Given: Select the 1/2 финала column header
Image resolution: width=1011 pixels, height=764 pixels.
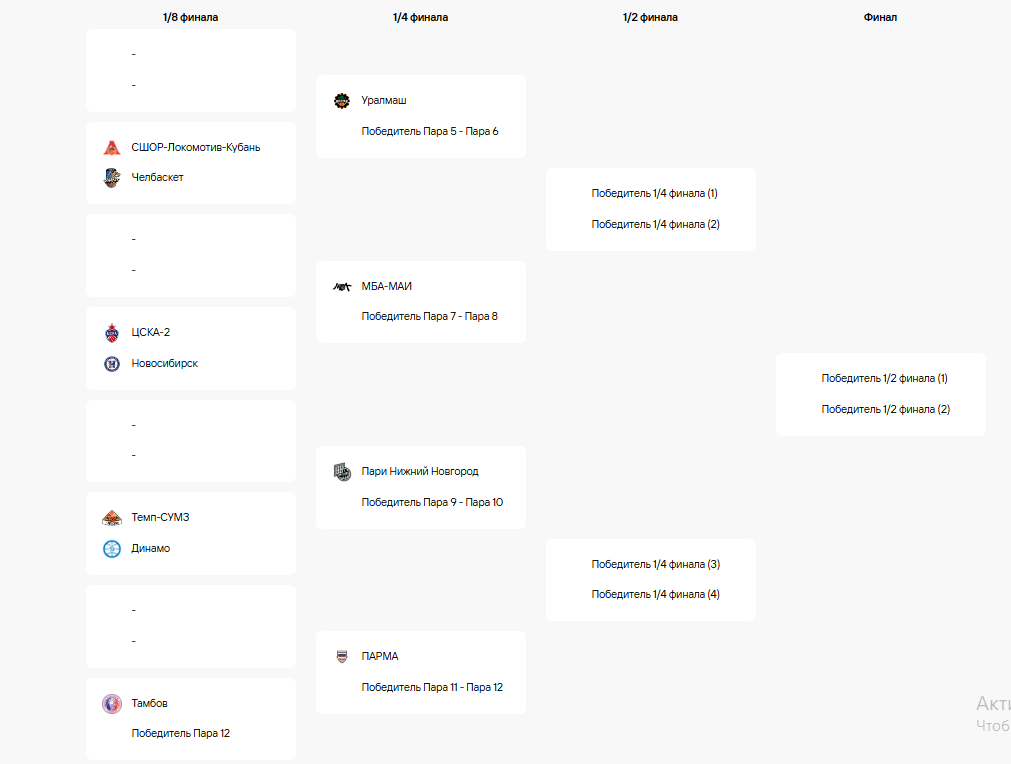Looking at the screenshot, I should click(650, 17).
